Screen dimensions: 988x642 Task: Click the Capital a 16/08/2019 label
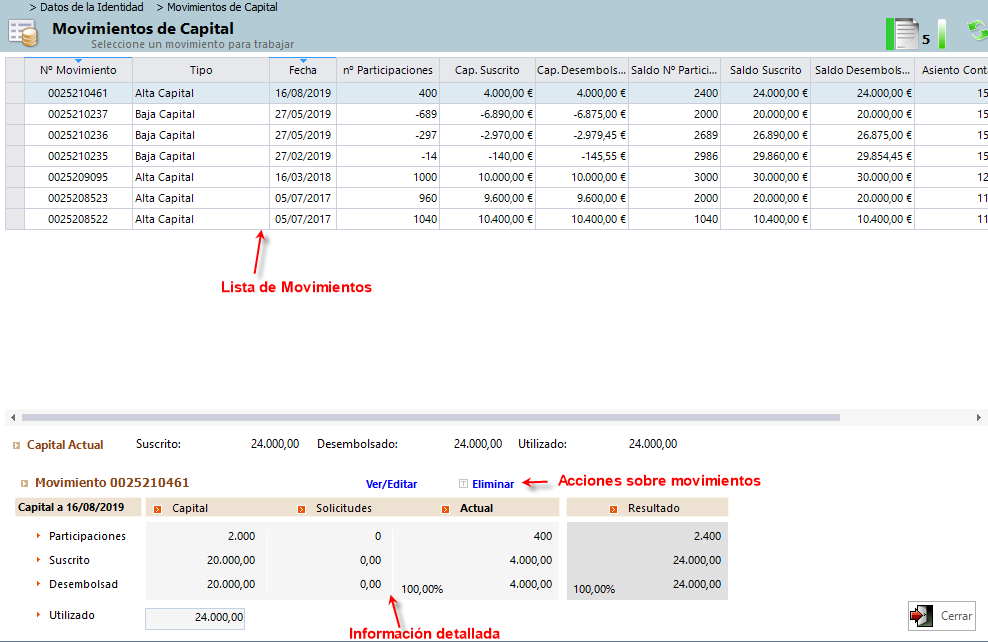(x=71, y=507)
